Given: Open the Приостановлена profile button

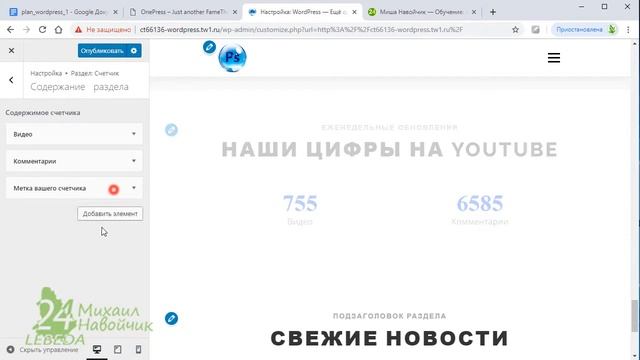Looking at the screenshot, I should [x=584, y=29].
